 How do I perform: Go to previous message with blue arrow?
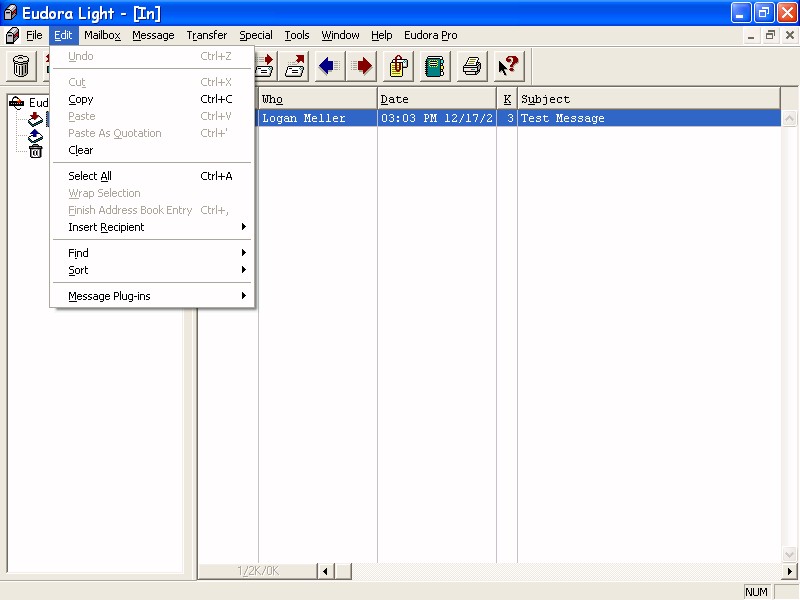pos(330,66)
